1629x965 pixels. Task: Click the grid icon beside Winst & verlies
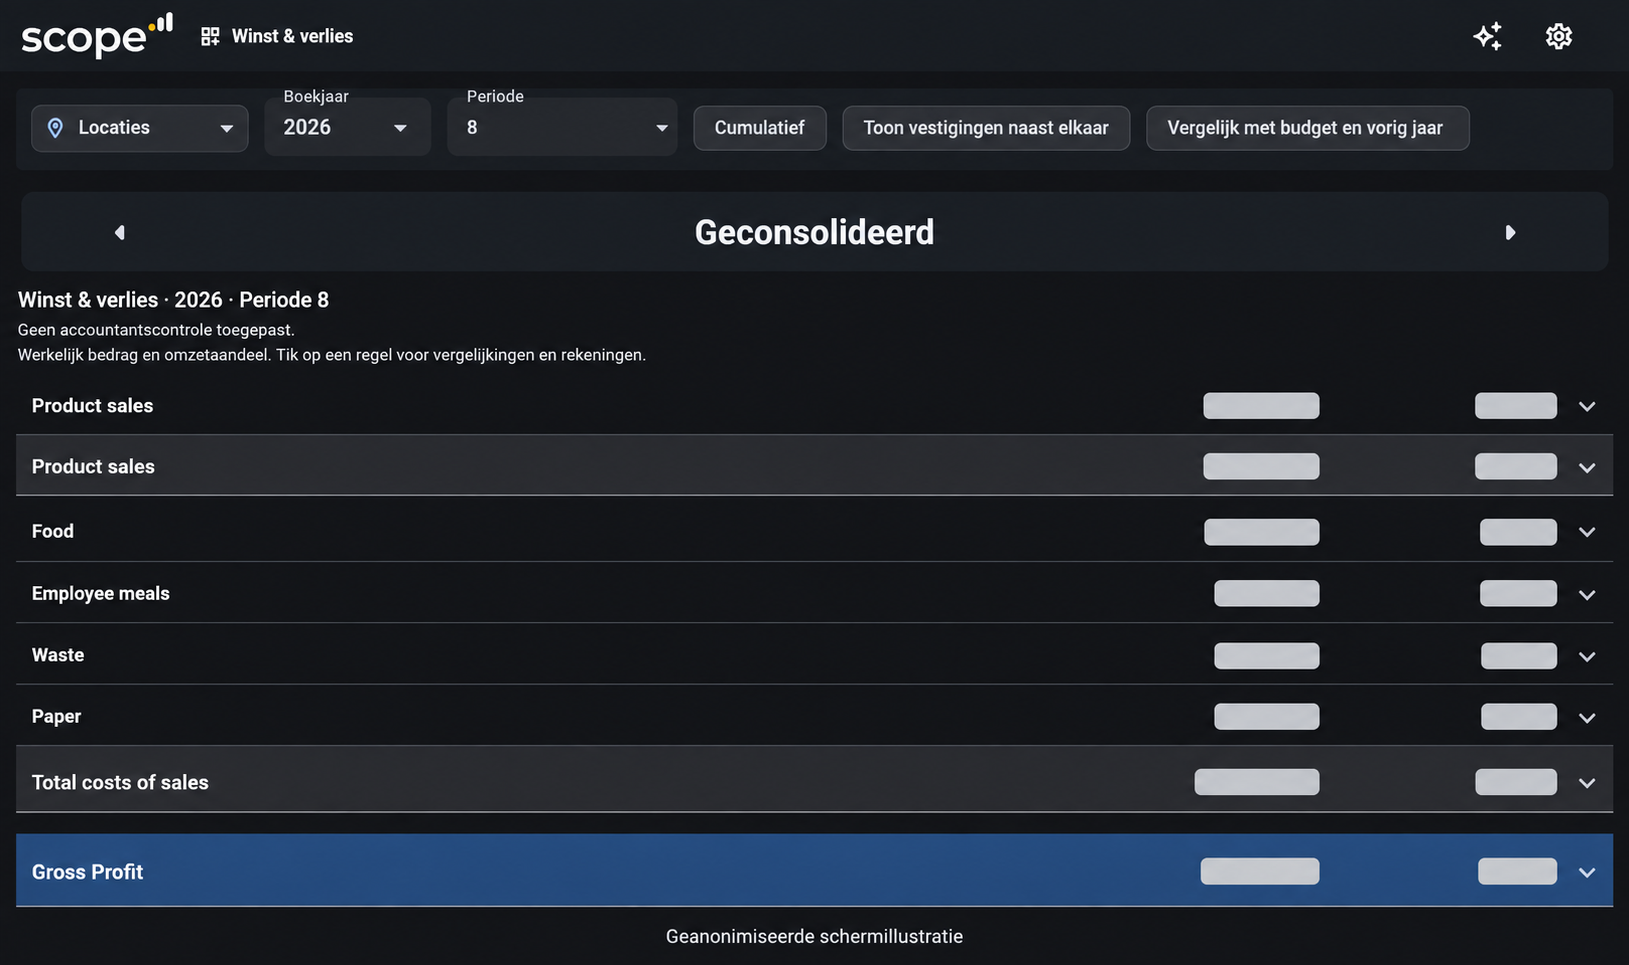tap(210, 36)
